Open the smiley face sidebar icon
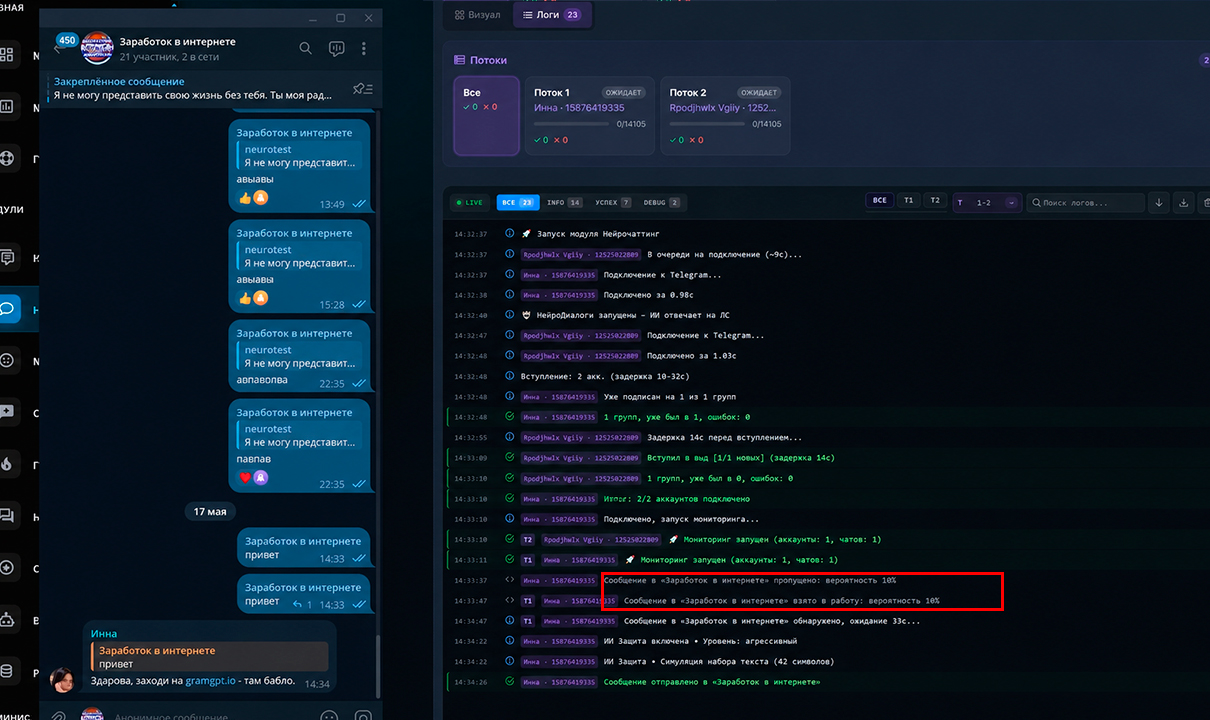Screen dimensions: 1210x720 click(7, 360)
